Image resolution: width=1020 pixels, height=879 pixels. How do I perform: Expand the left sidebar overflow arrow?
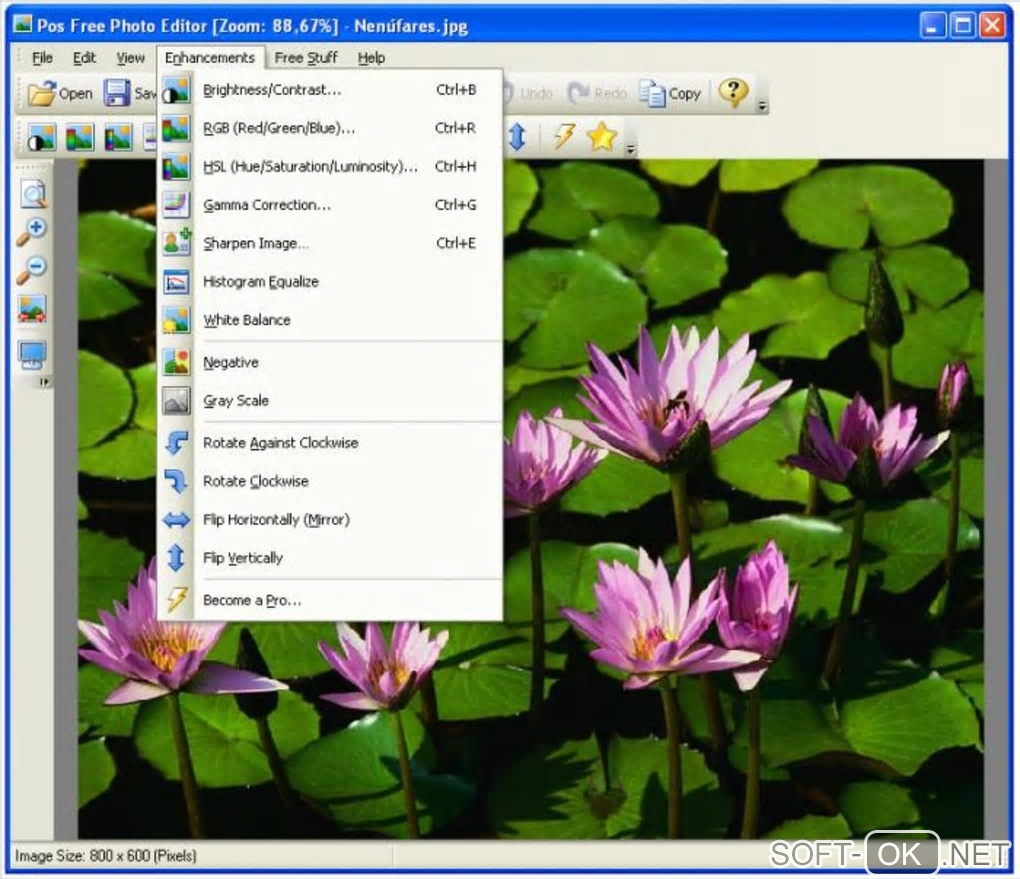pos(43,382)
